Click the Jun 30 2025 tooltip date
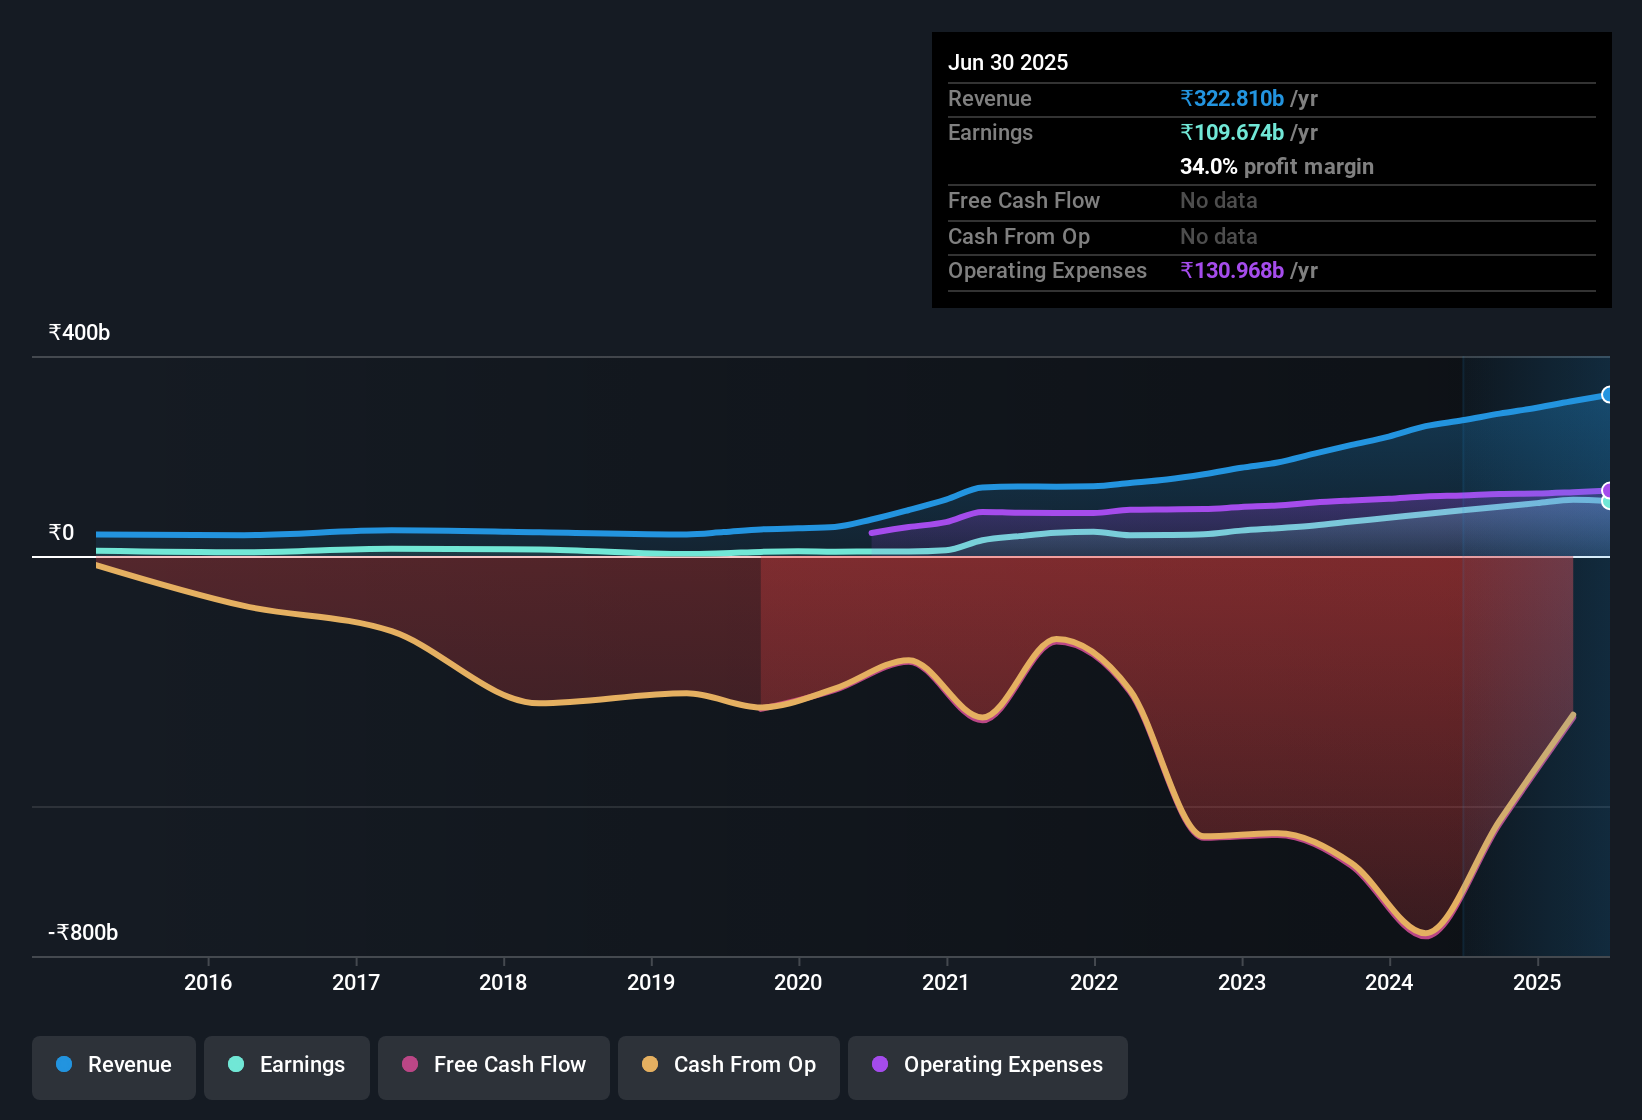 pyautogui.click(x=1008, y=63)
